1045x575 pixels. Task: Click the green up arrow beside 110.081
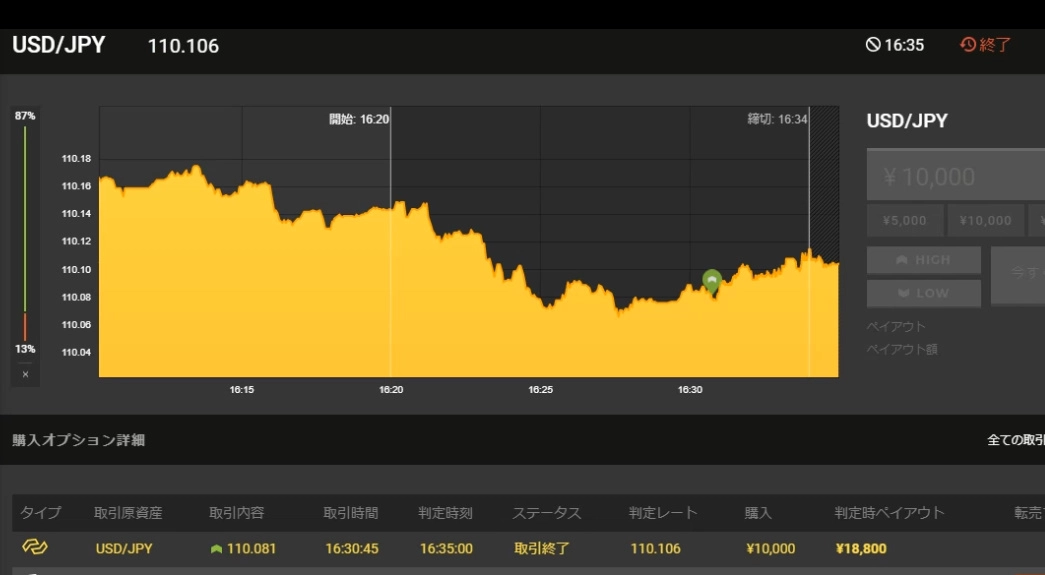(x=216, y=549)
